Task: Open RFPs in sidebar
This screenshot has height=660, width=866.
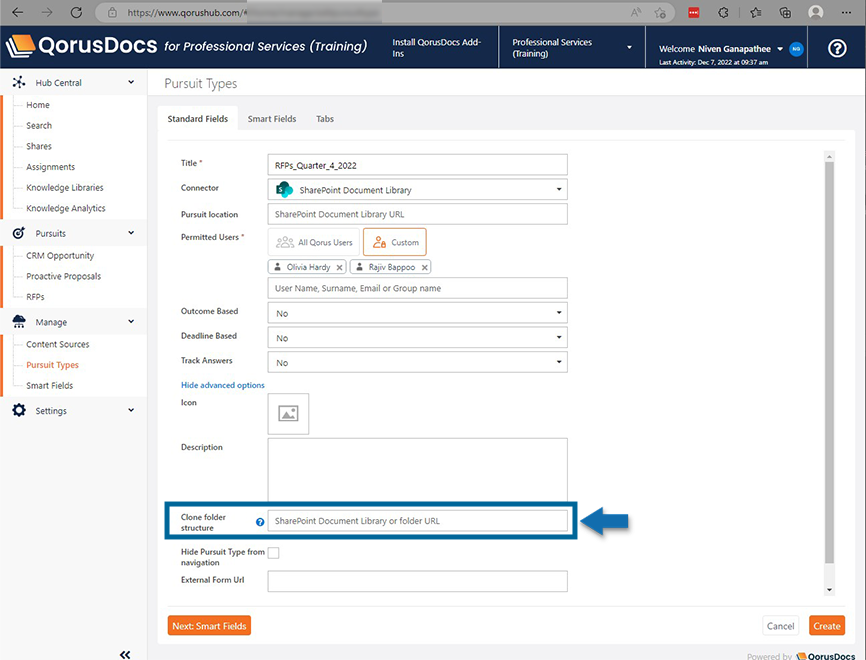Action: click(x=35, y=297)
